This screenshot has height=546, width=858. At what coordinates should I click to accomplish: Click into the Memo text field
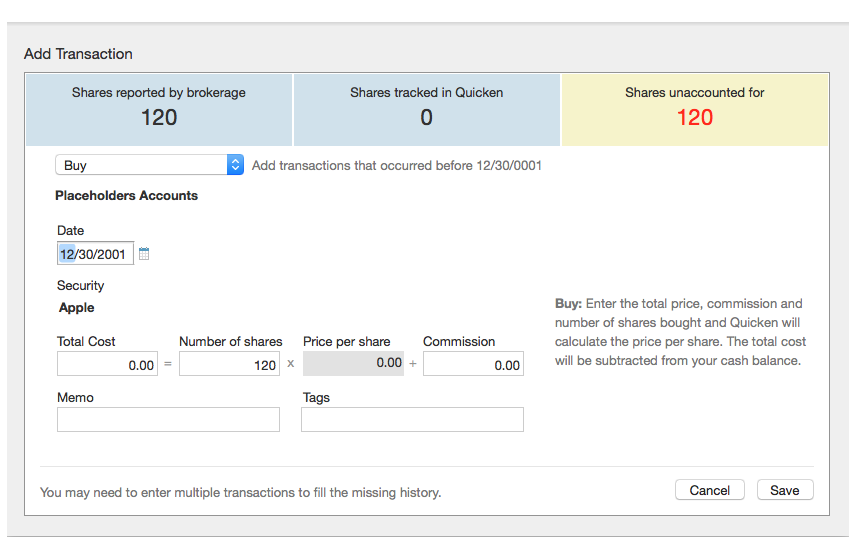click(168, 420)
